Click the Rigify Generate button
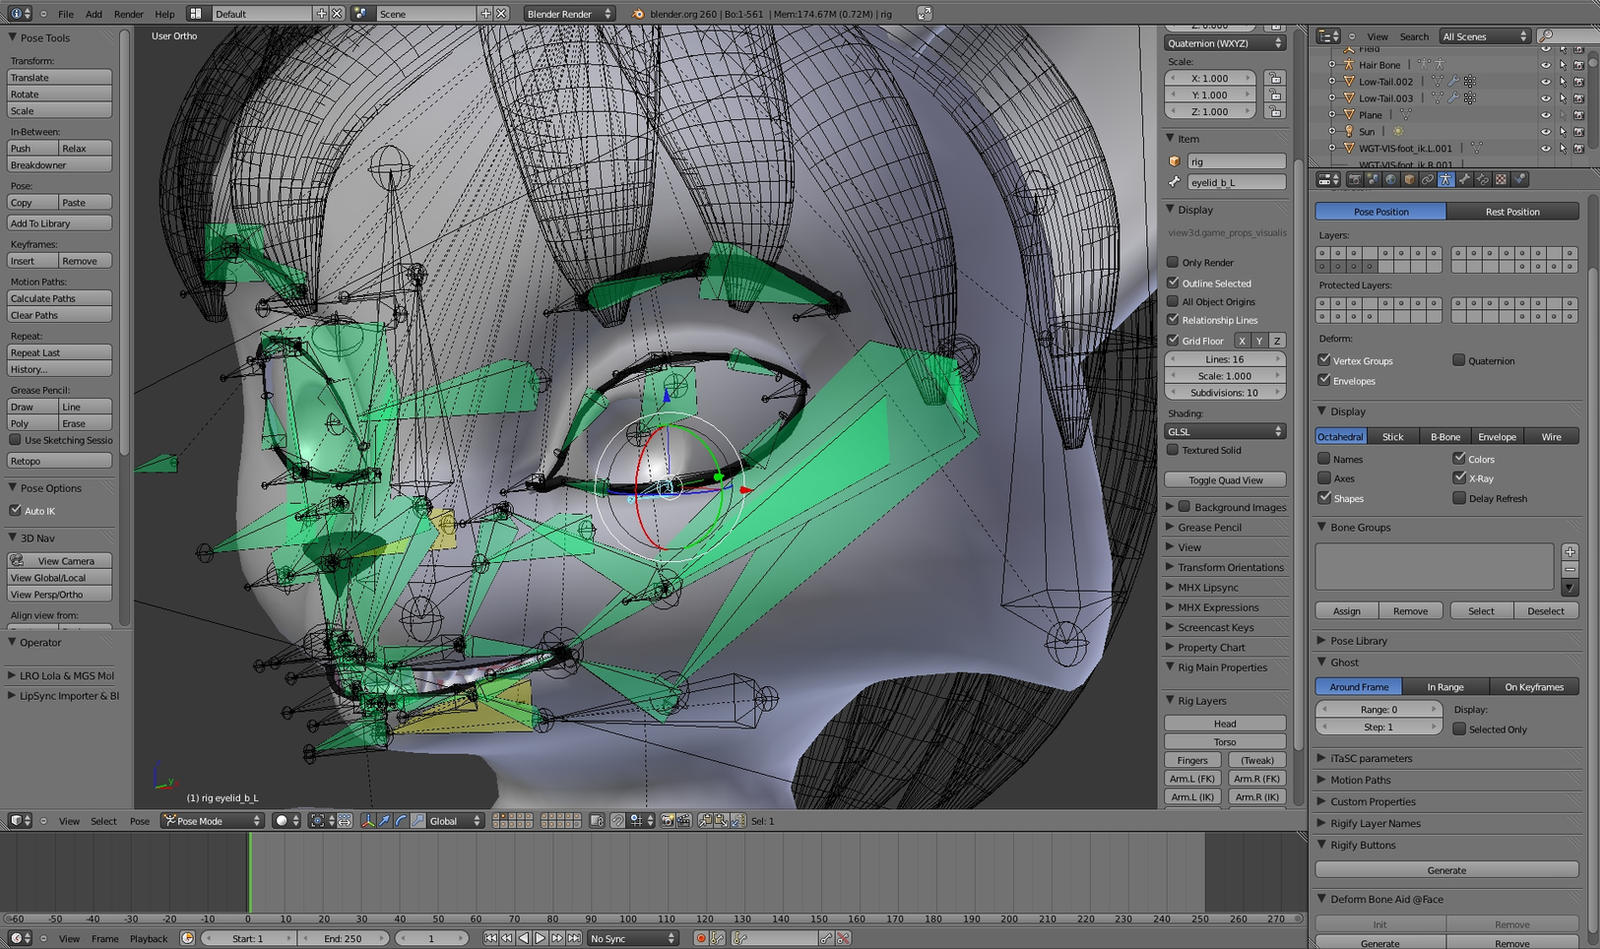The height and width of the screenshot is (949, 1600). click(1447, 870)
